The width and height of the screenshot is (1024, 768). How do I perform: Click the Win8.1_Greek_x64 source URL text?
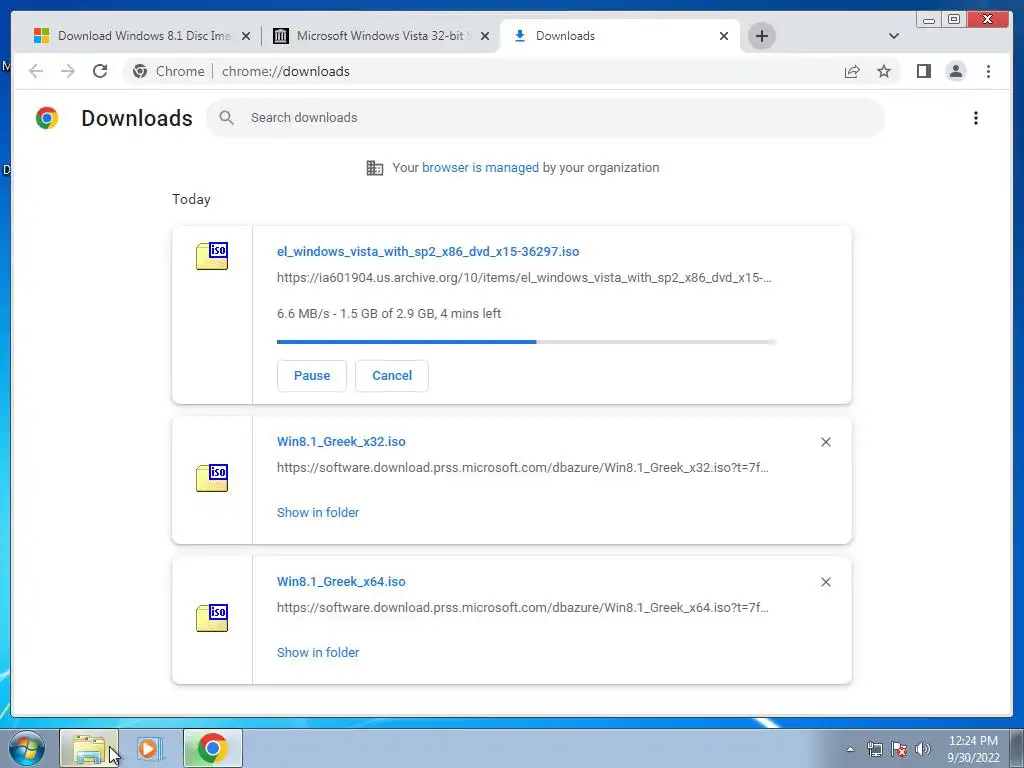point(522,607)
